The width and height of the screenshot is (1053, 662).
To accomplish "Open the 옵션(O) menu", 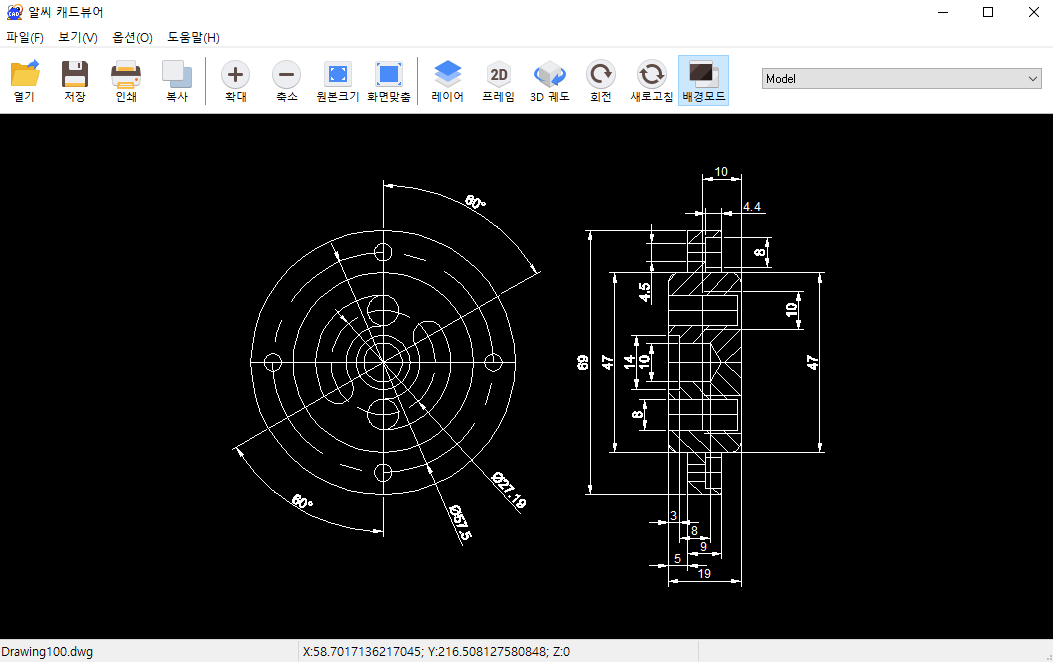I will pyautogui.click(x=132, y=36).
